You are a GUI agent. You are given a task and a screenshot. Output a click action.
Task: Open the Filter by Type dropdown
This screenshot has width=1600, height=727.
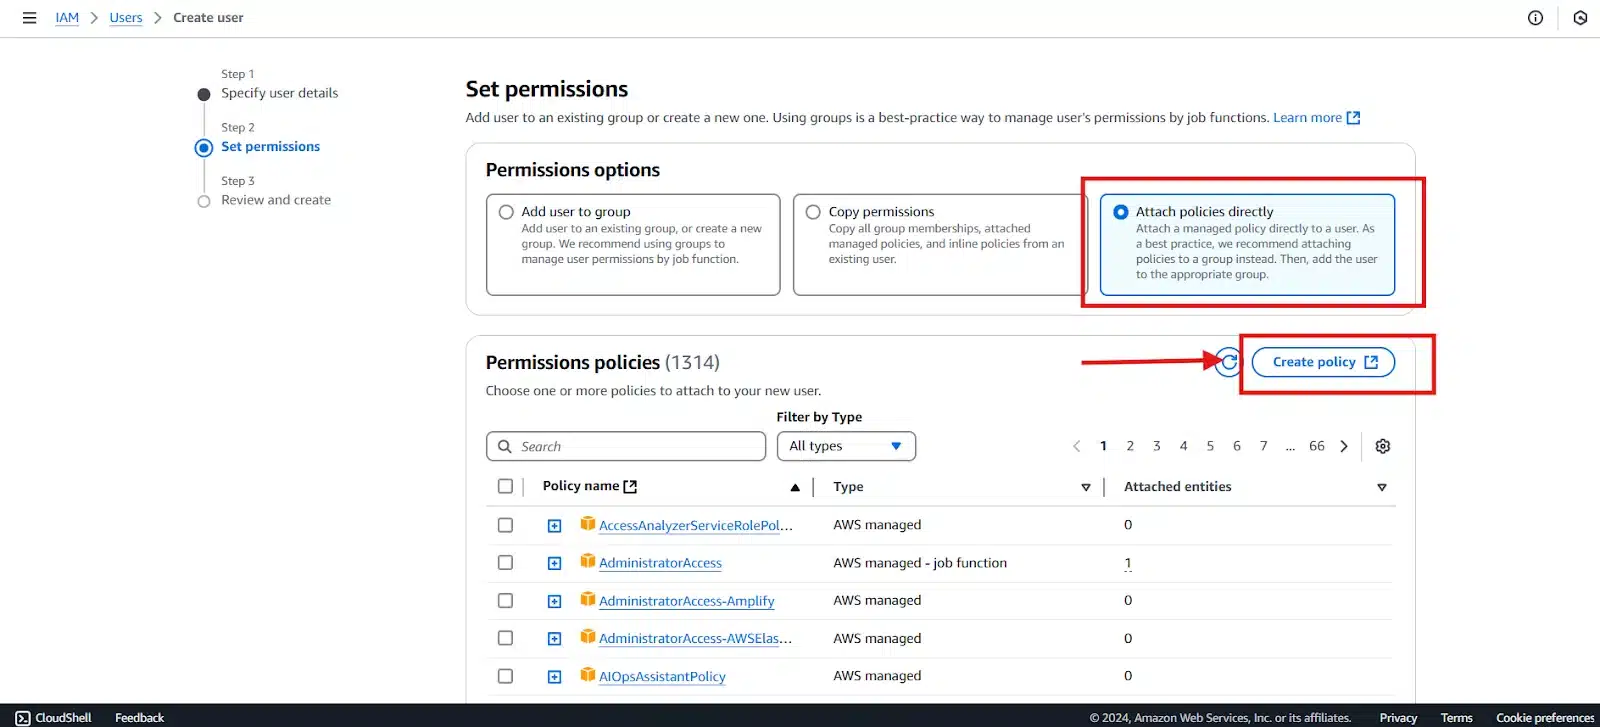tap(846, 446)
